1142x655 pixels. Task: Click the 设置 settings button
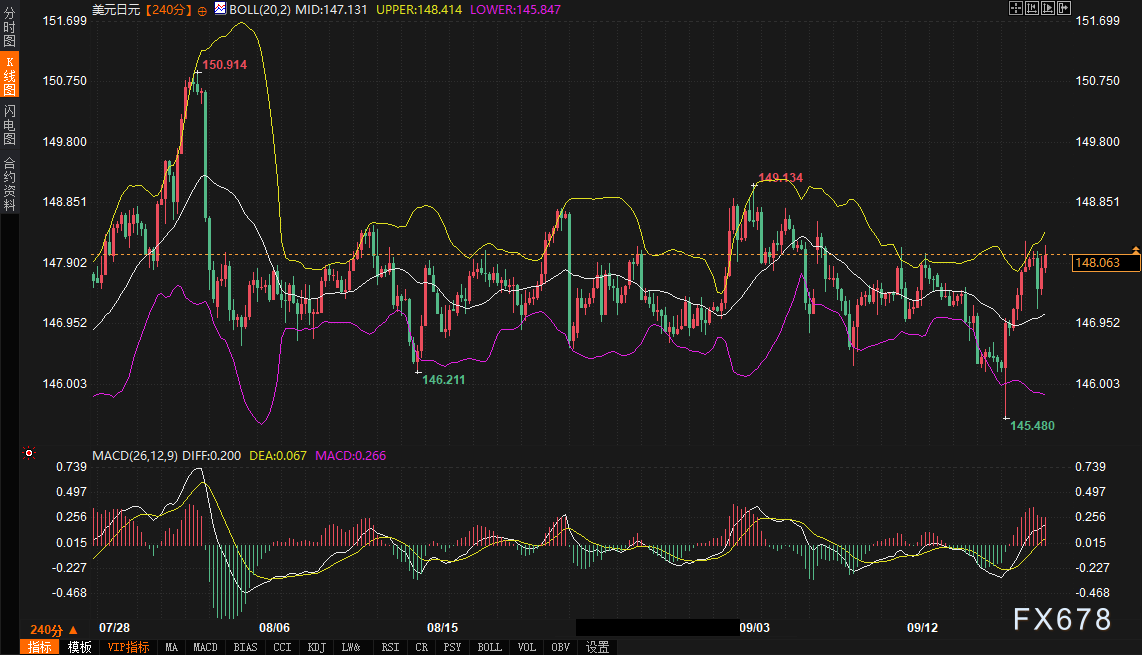pyautogui.click(x=598, y=647)
